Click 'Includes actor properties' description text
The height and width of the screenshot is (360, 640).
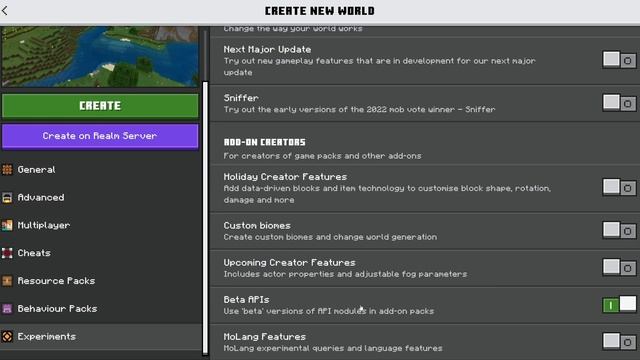point(345,274)
